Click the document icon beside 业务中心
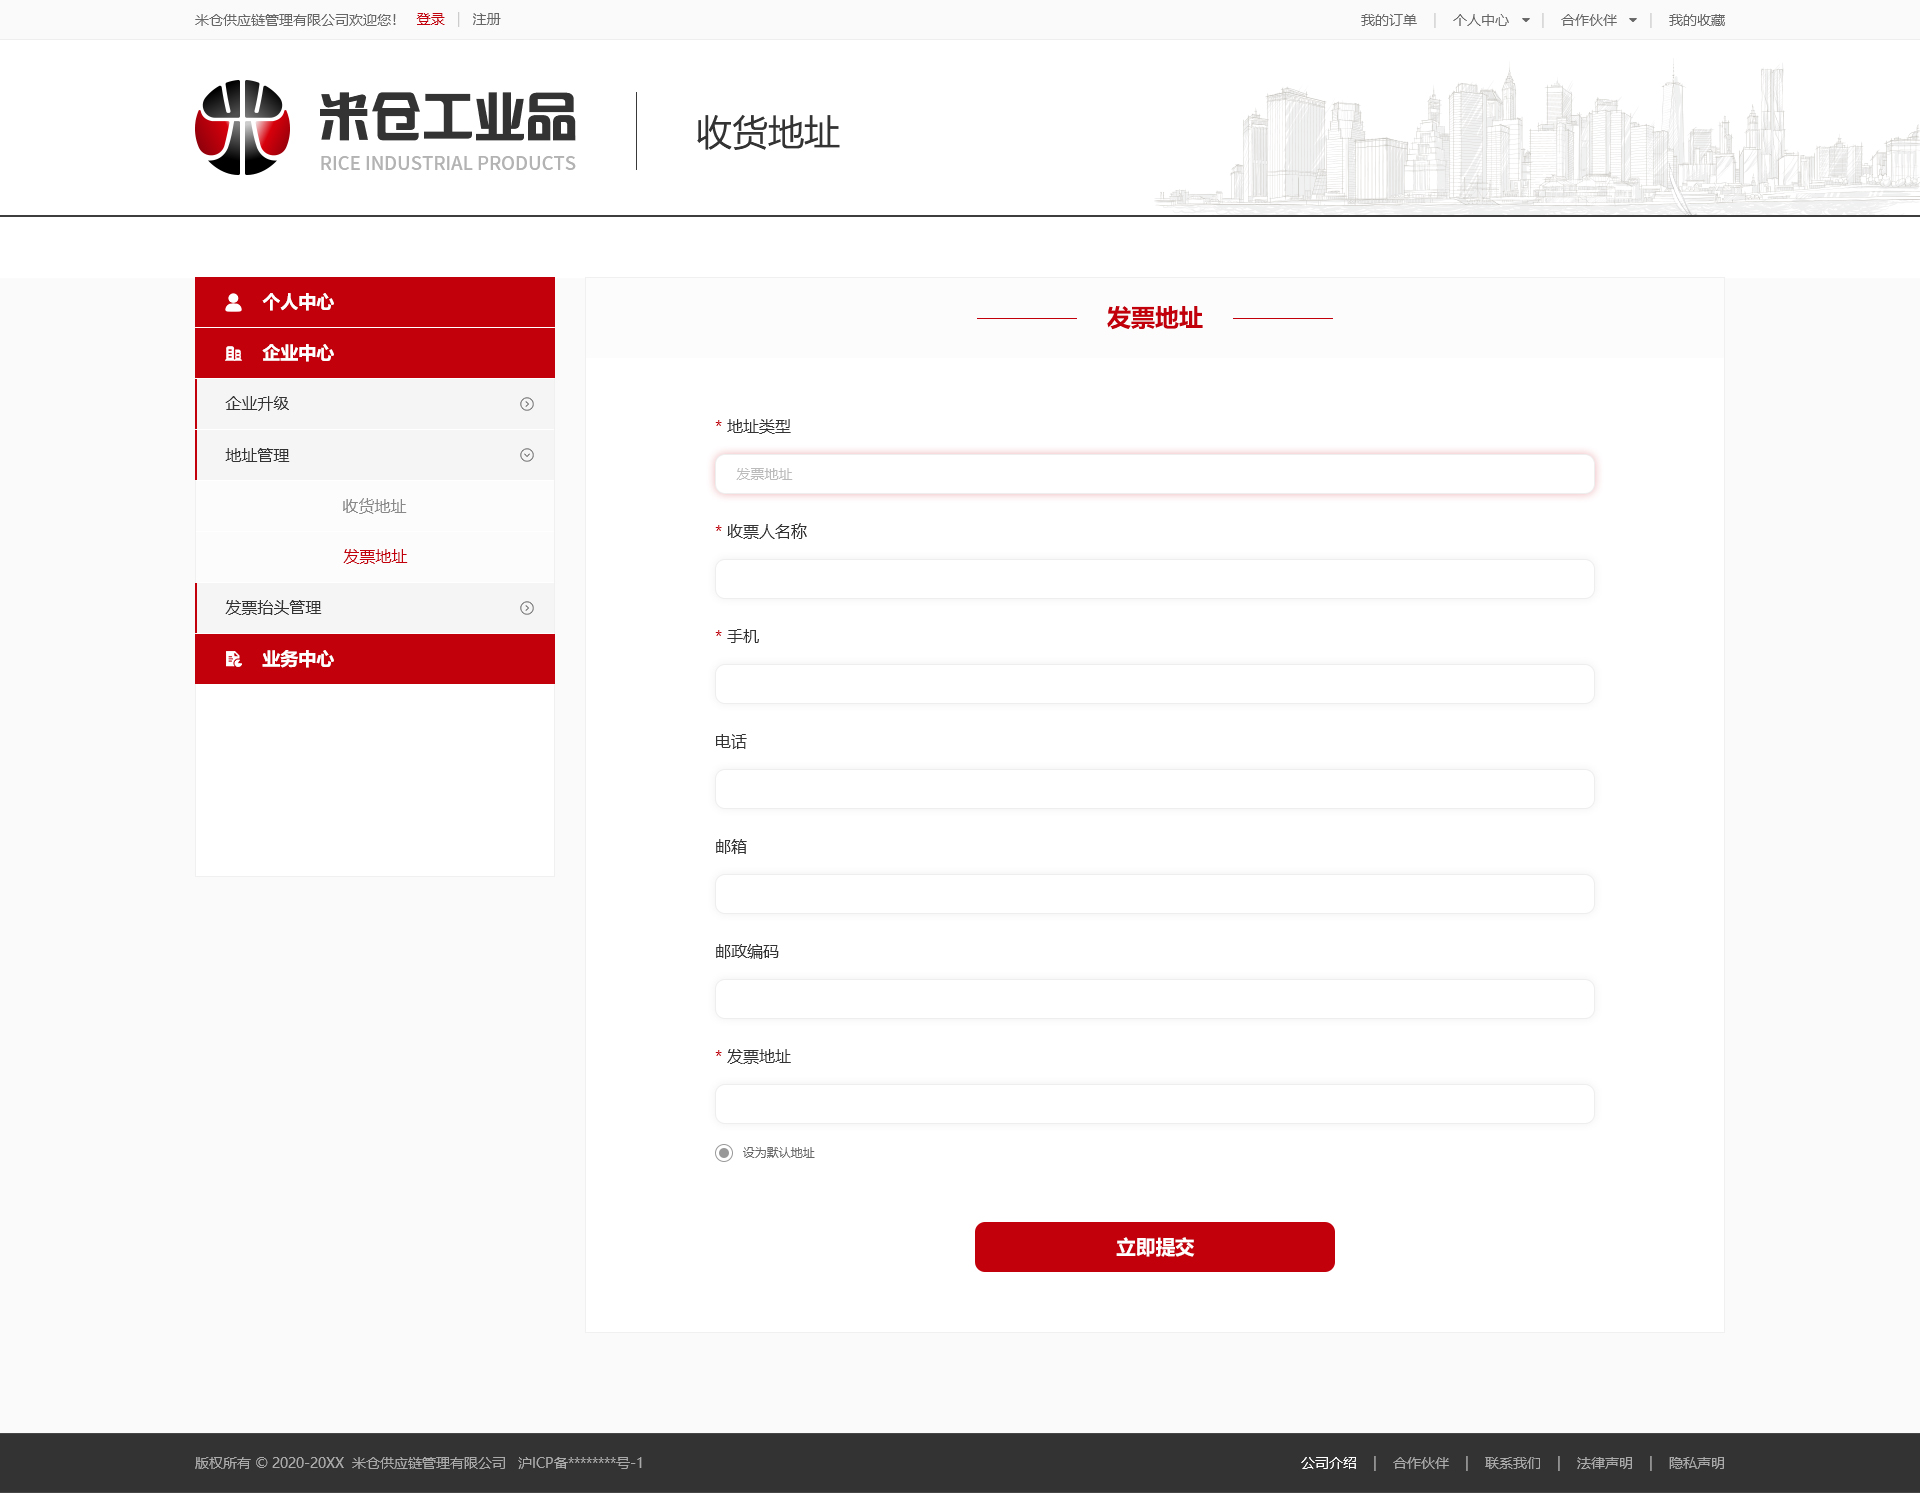 pyautogui.click(x=233, y=658)
